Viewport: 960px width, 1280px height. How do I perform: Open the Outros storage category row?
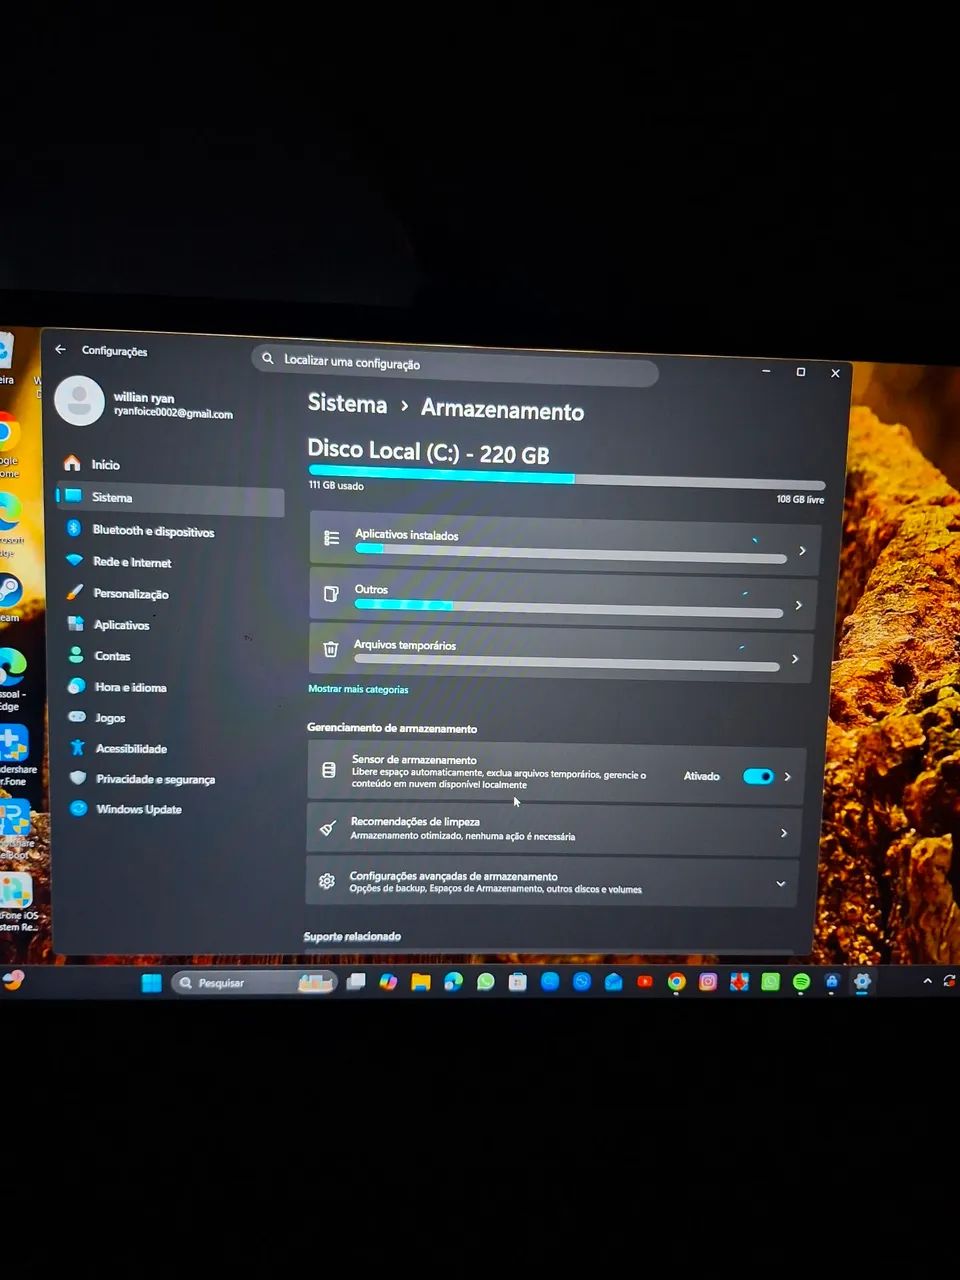coord(563,601)
